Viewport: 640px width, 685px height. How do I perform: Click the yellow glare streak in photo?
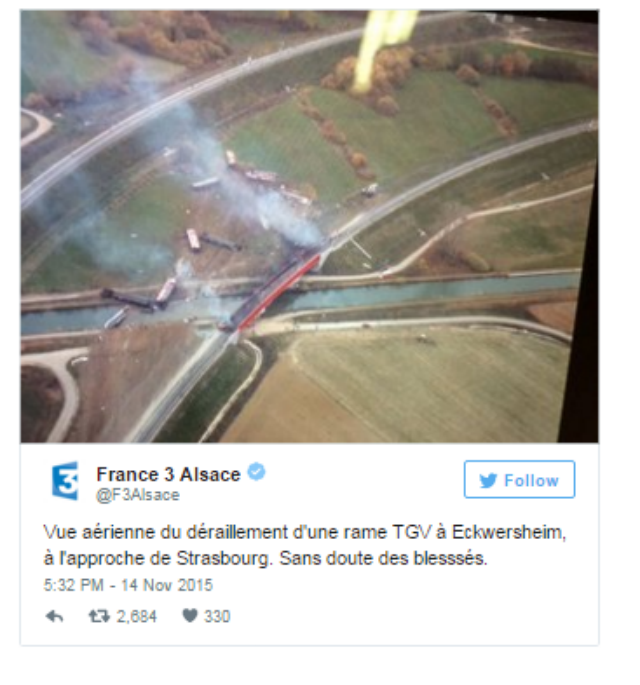click(382, 50)
